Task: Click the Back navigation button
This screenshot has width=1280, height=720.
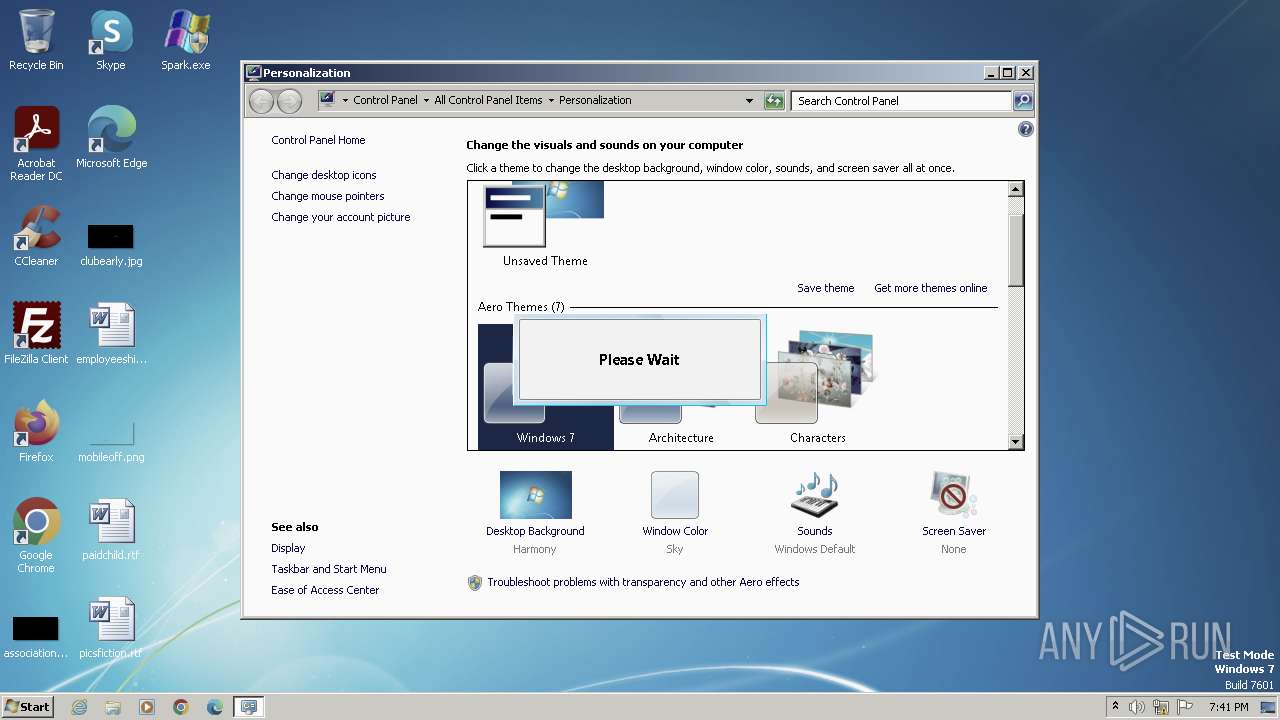Action: point(261,100)
